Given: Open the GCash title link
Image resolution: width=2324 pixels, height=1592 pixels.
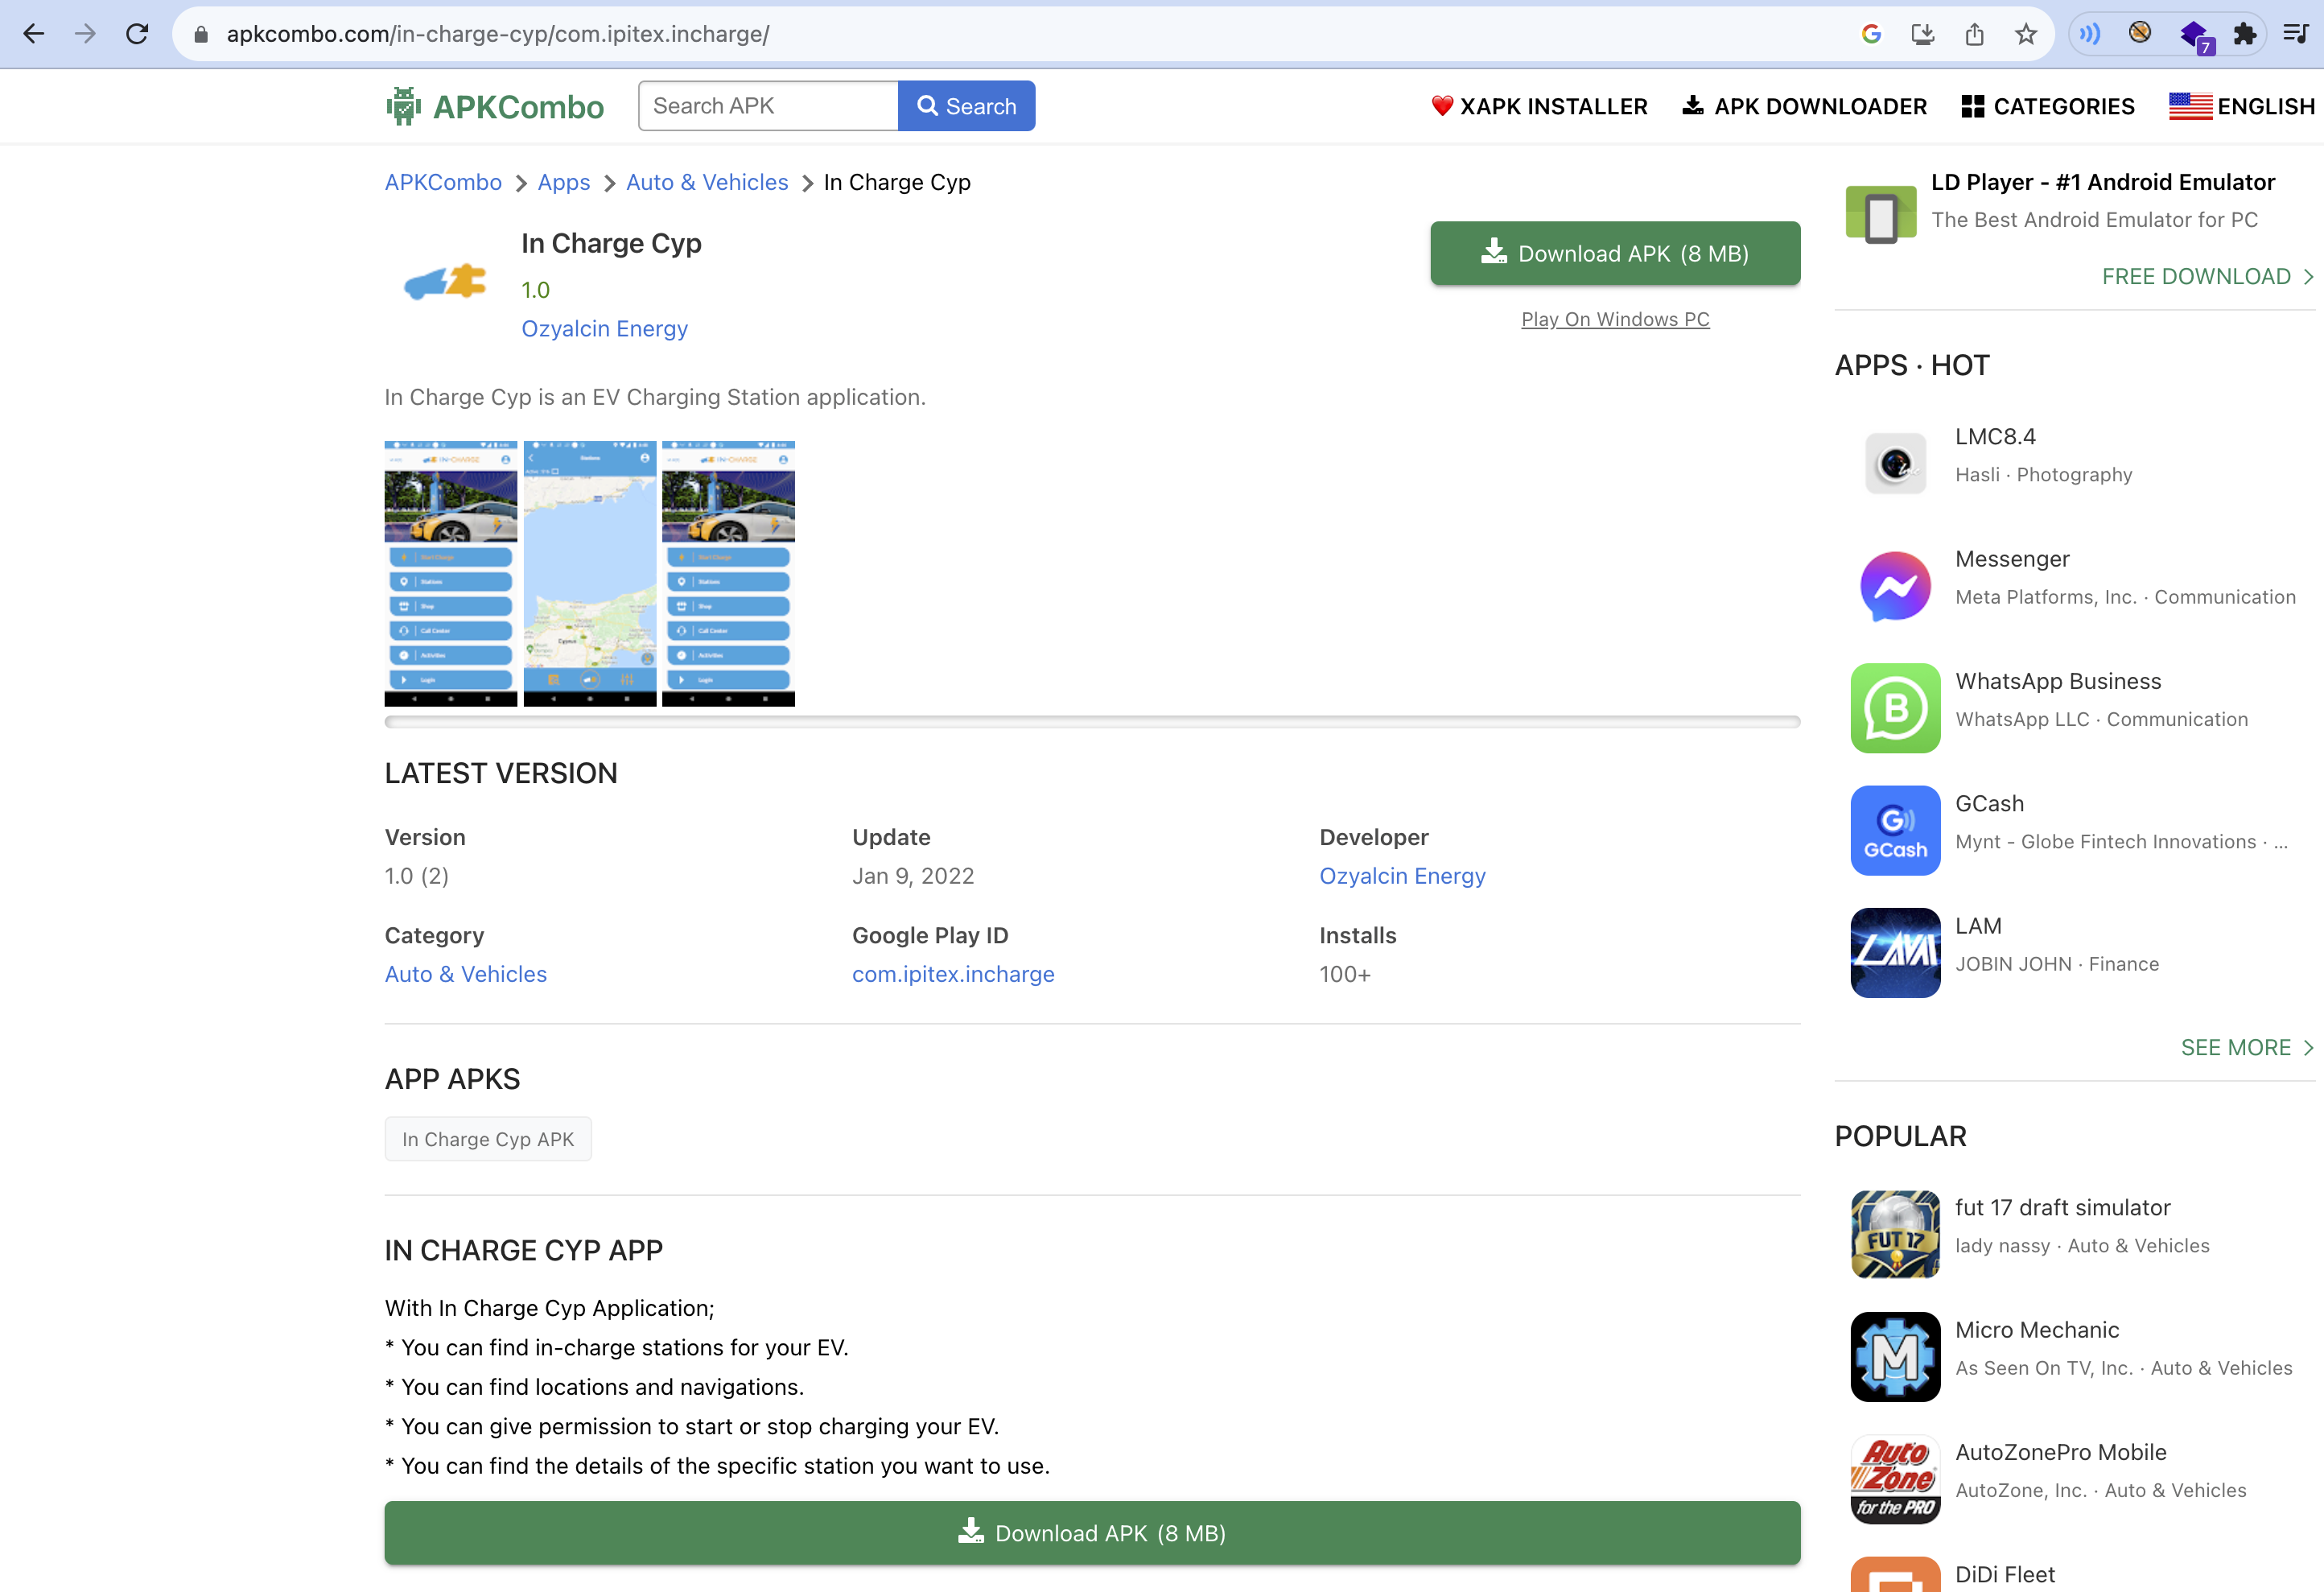Looking at the screenshot, I should (1989, 804).
